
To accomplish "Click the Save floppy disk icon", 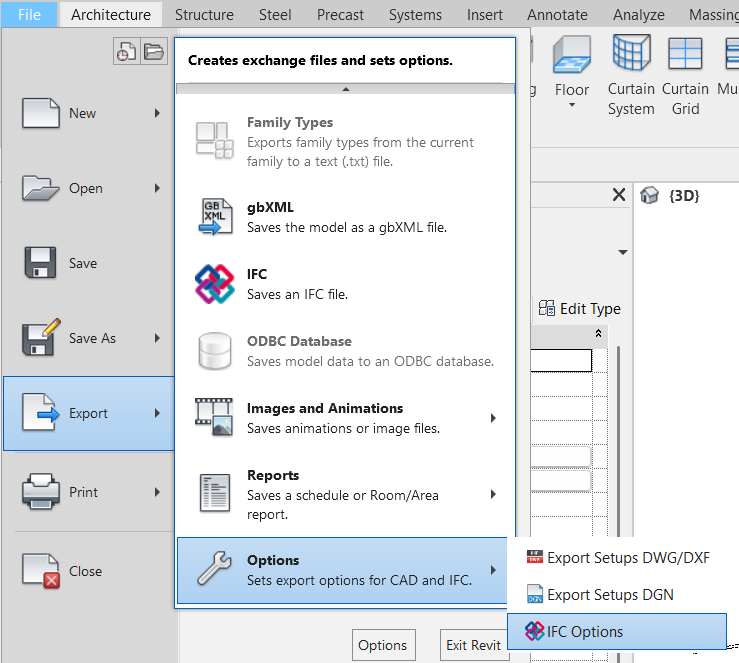I will point(41,262).
